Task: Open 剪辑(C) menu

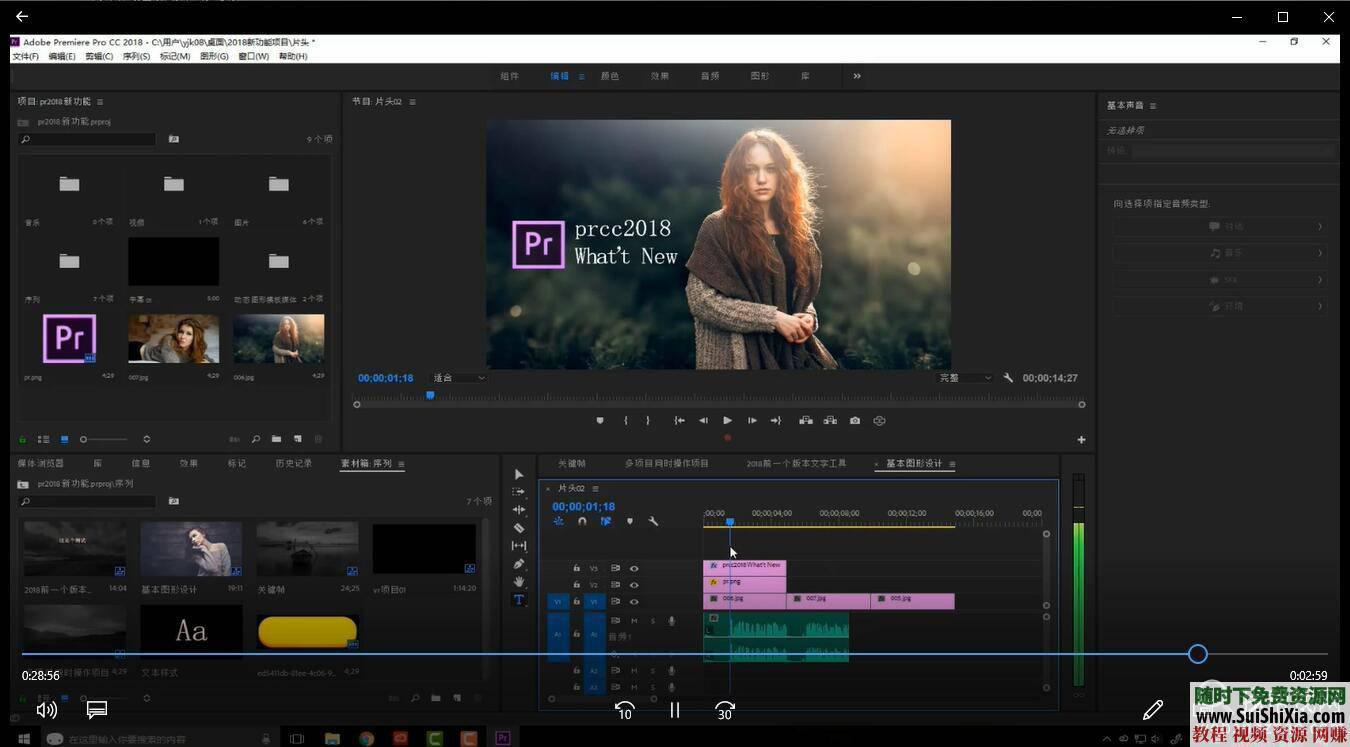Action: click(x=99, y=56)
